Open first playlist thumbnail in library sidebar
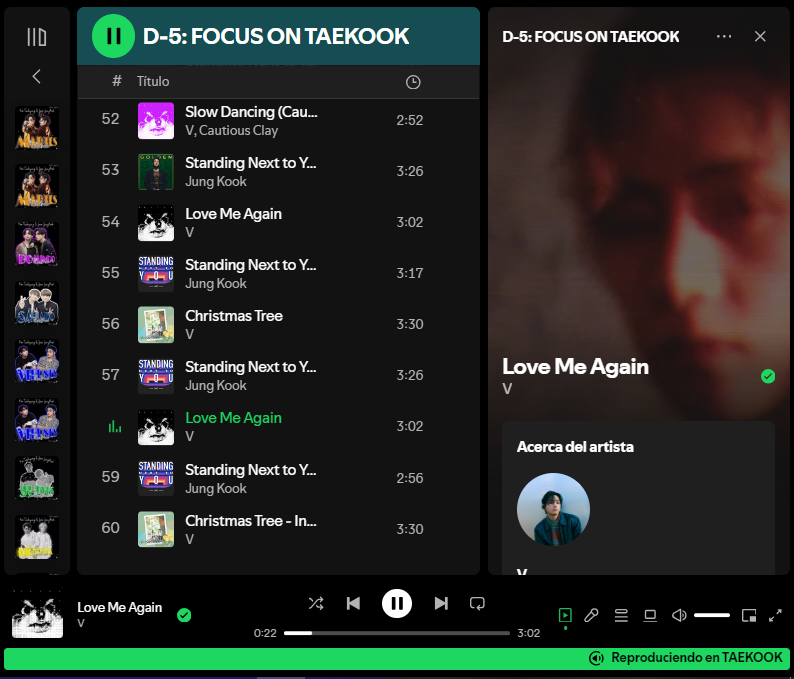 coord(37,128)
